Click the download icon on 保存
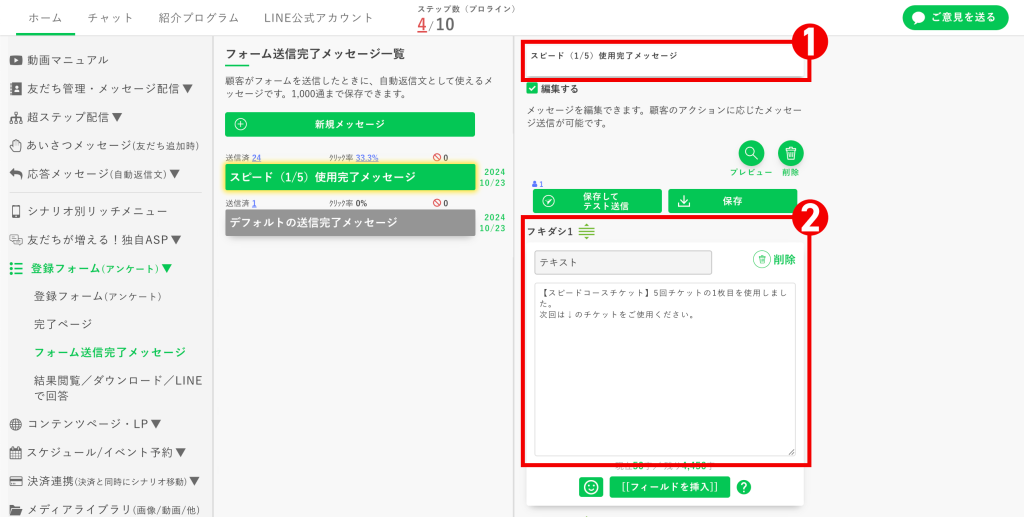Screen dimensions: 1024x517 pyautogui.click(x=684, y=201)
